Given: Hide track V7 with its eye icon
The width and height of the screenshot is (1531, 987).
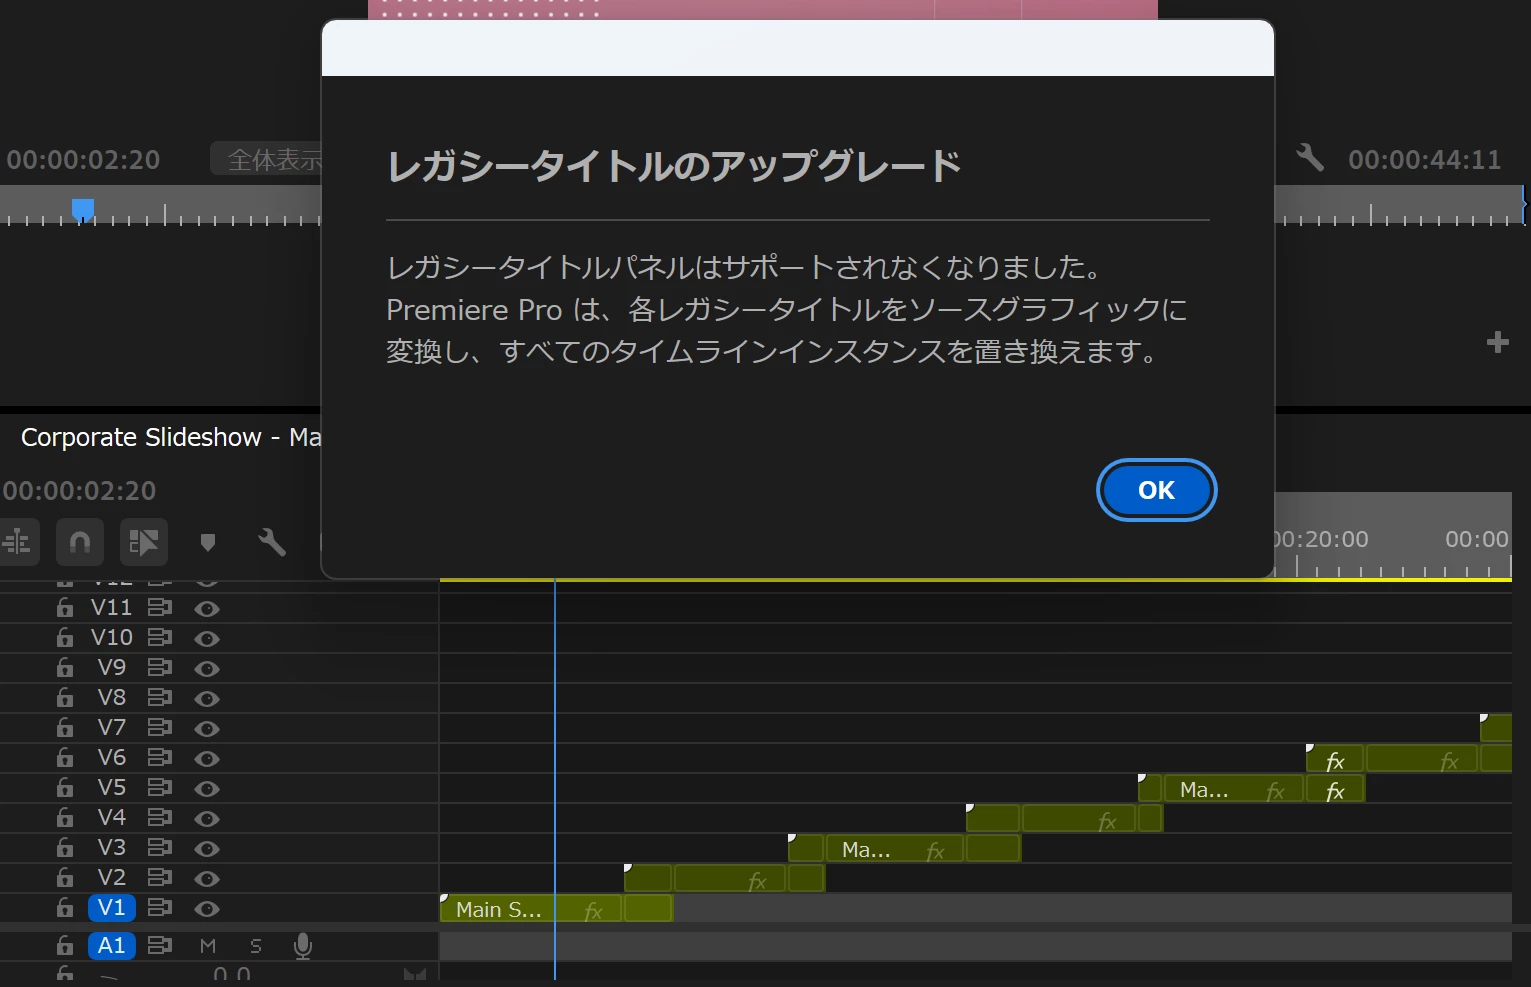Looking at the screenshot, I should click(207, 728).
